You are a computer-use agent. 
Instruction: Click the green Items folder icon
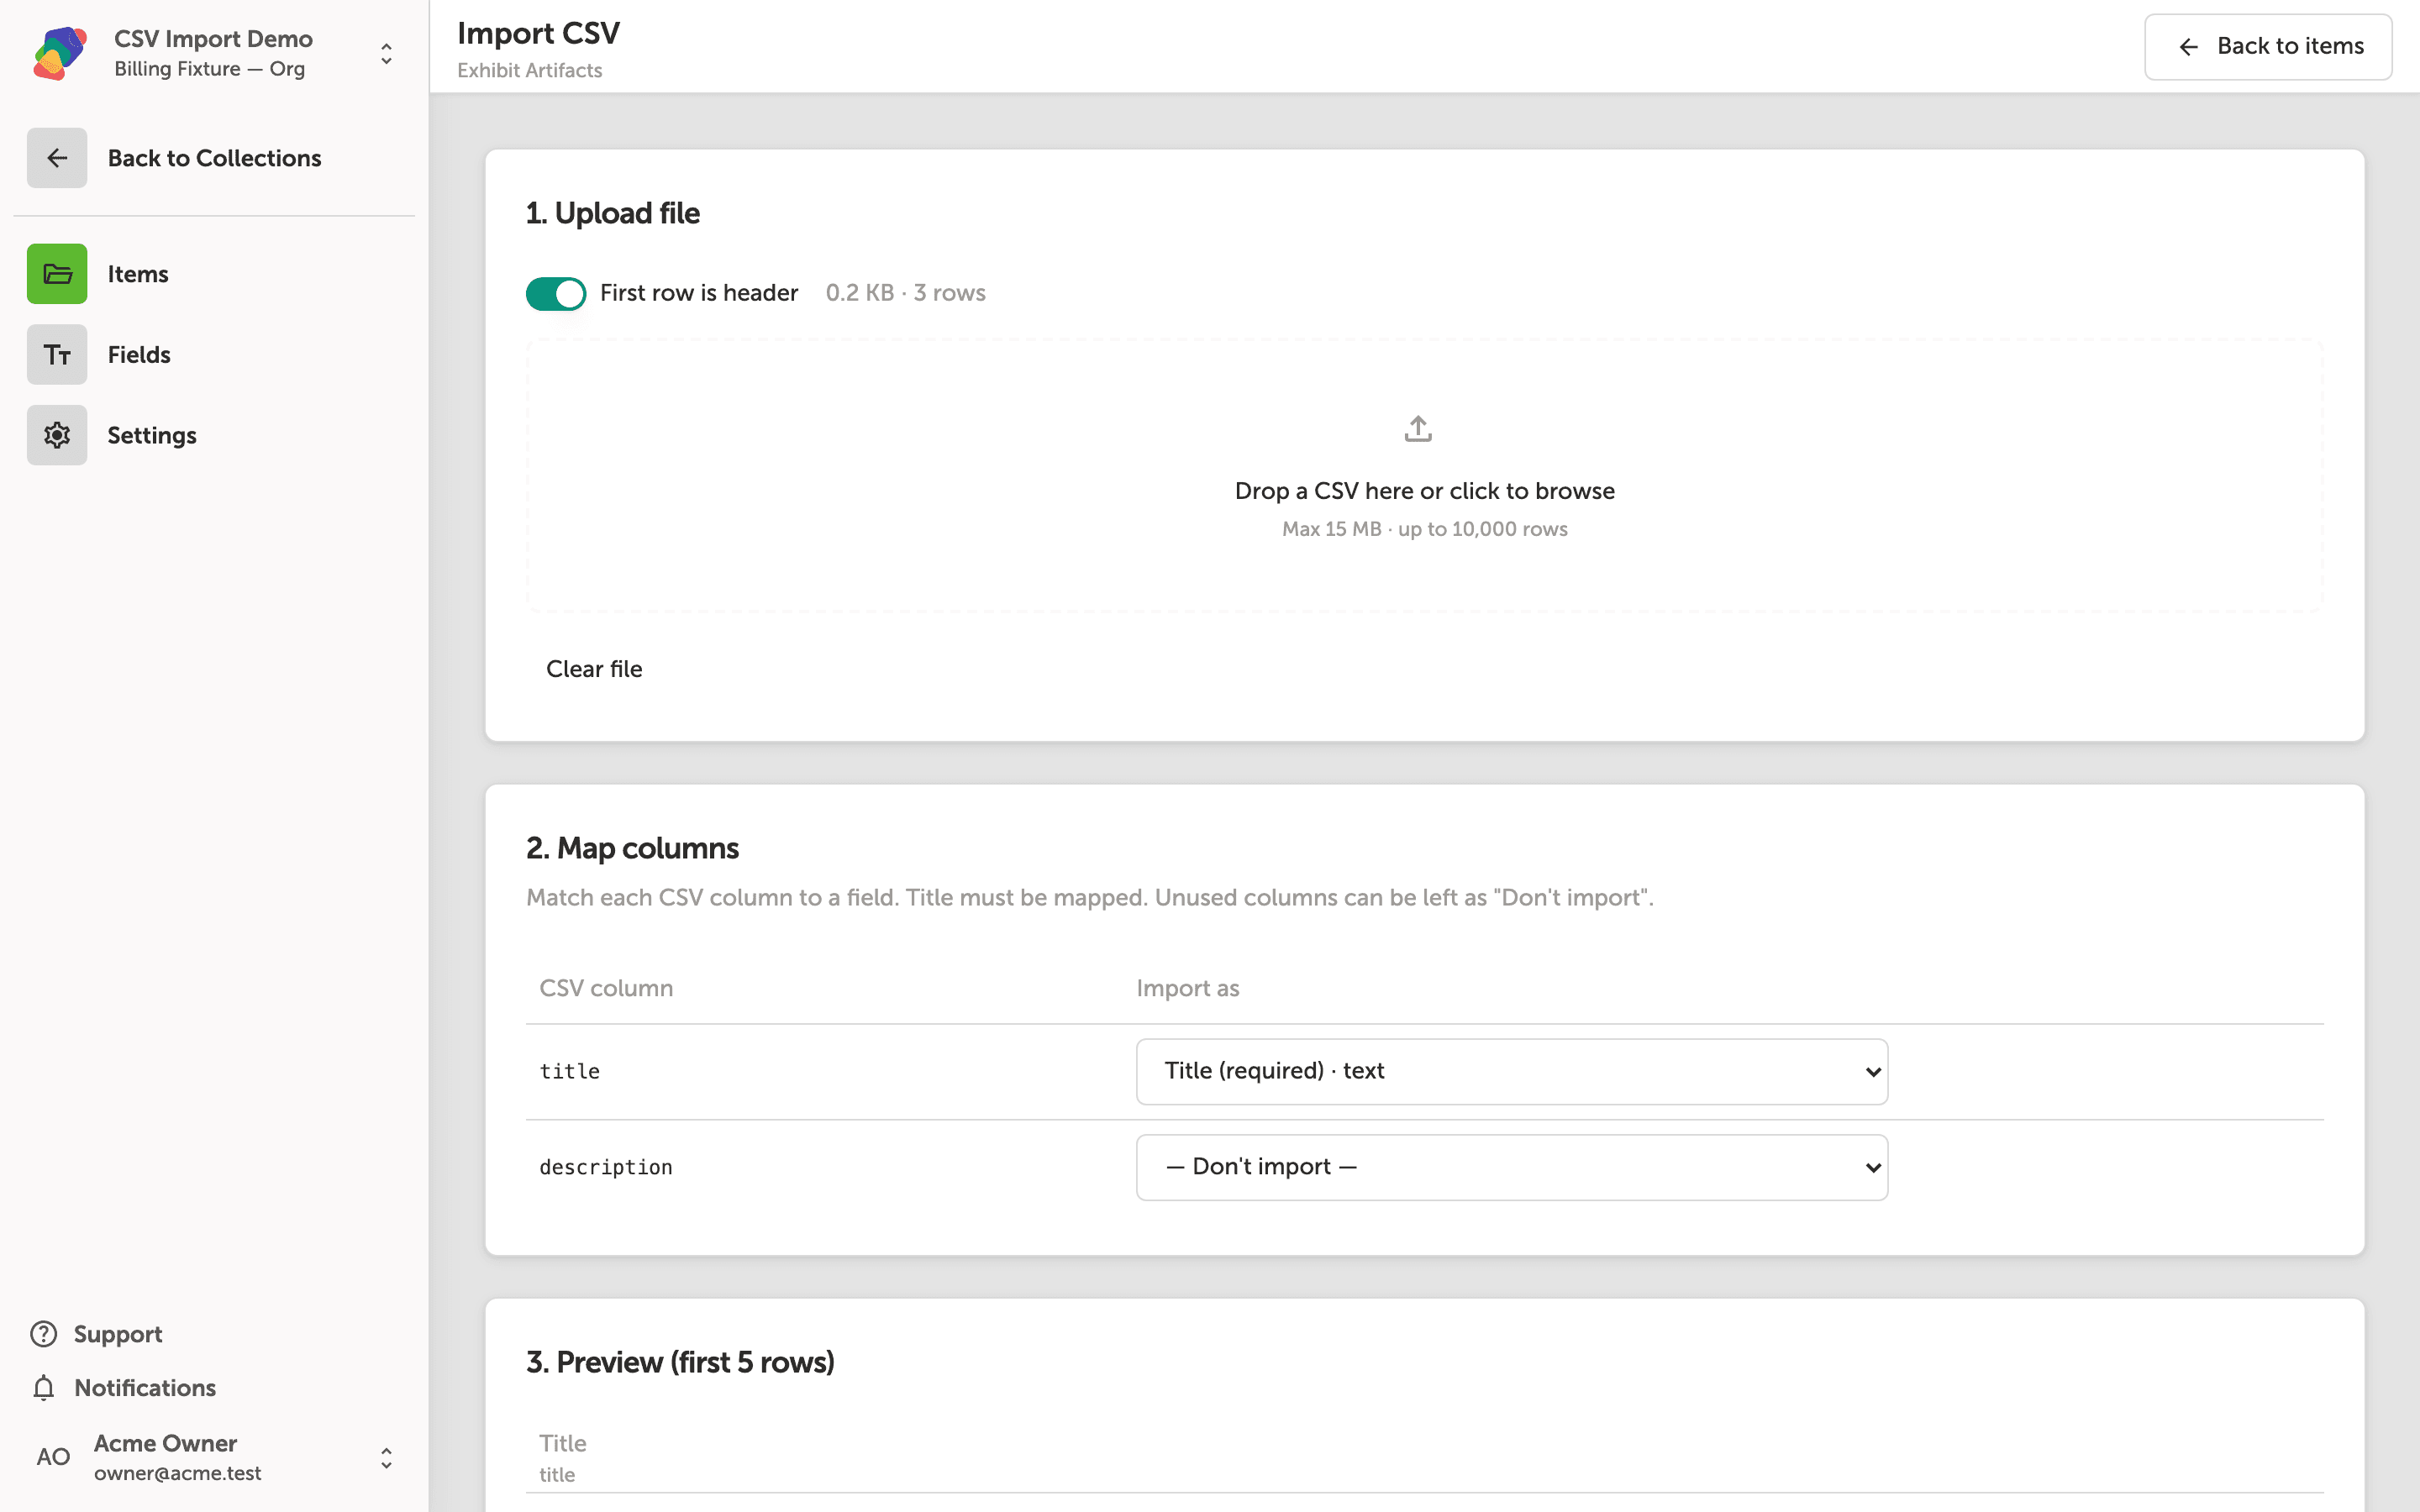(x=57, y=274)
